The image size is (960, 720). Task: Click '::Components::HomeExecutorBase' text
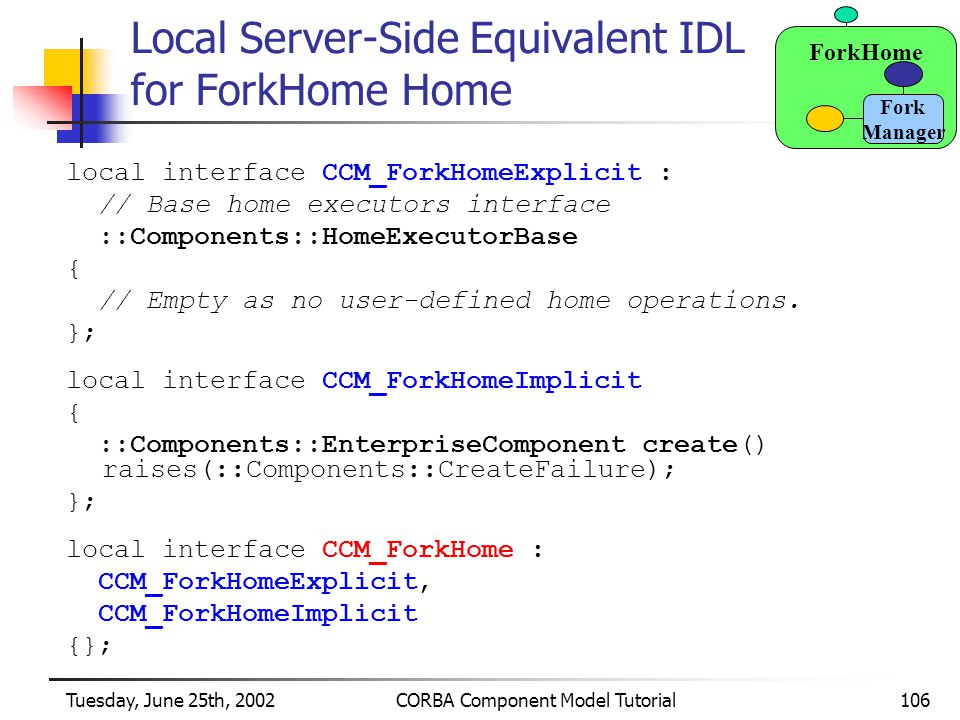(x=339, y=236)
